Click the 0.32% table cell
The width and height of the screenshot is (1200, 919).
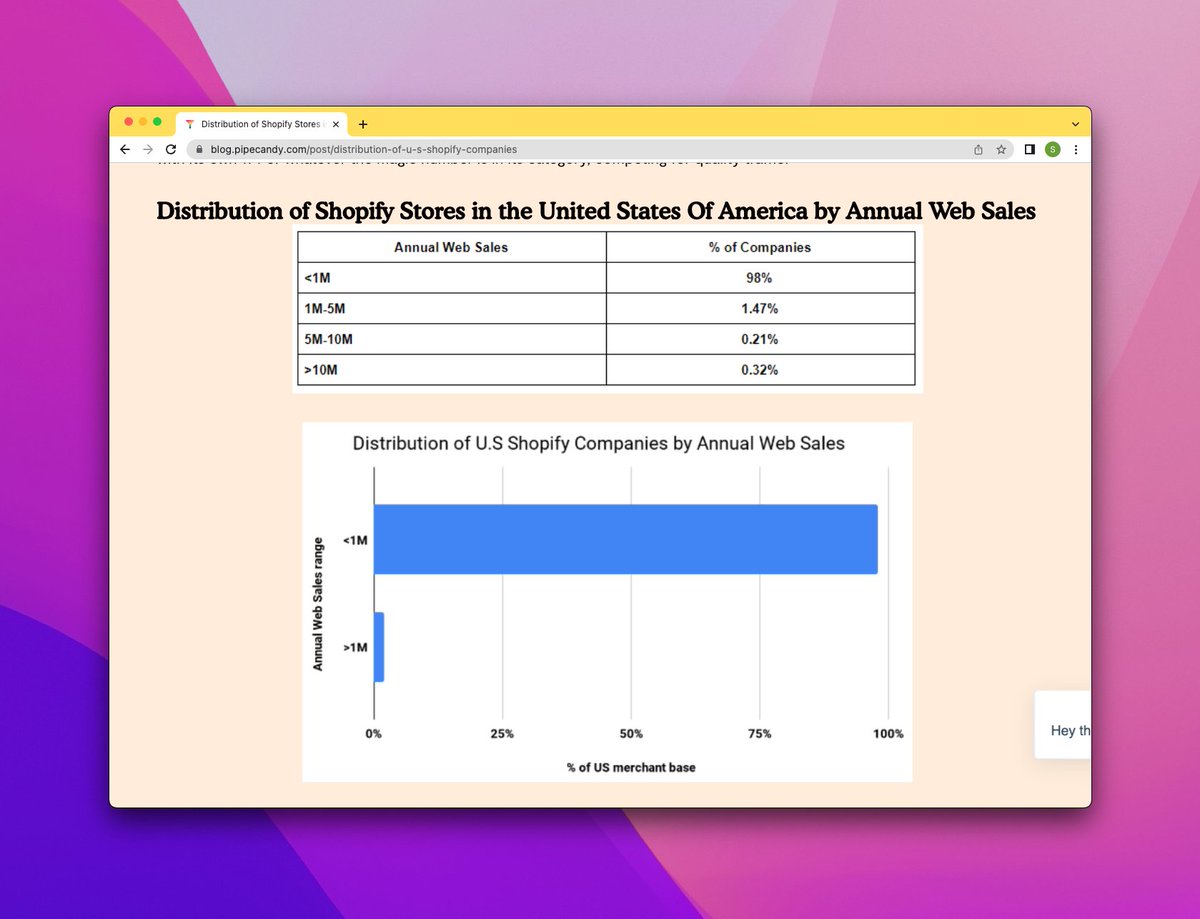[760, 370]
